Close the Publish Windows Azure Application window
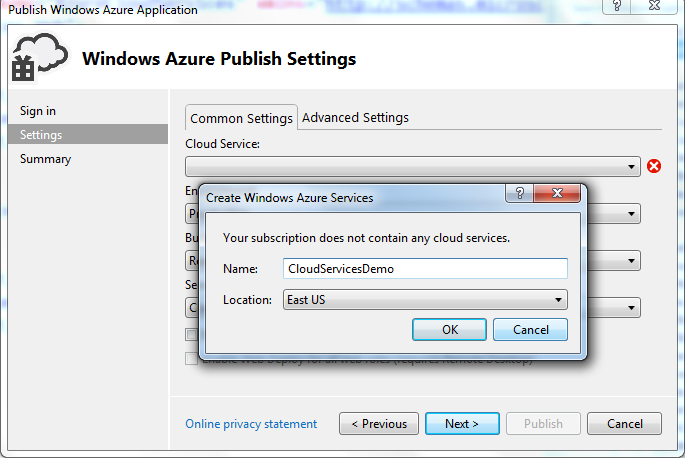The image size is (685, 458). click(x=654, y=6)
